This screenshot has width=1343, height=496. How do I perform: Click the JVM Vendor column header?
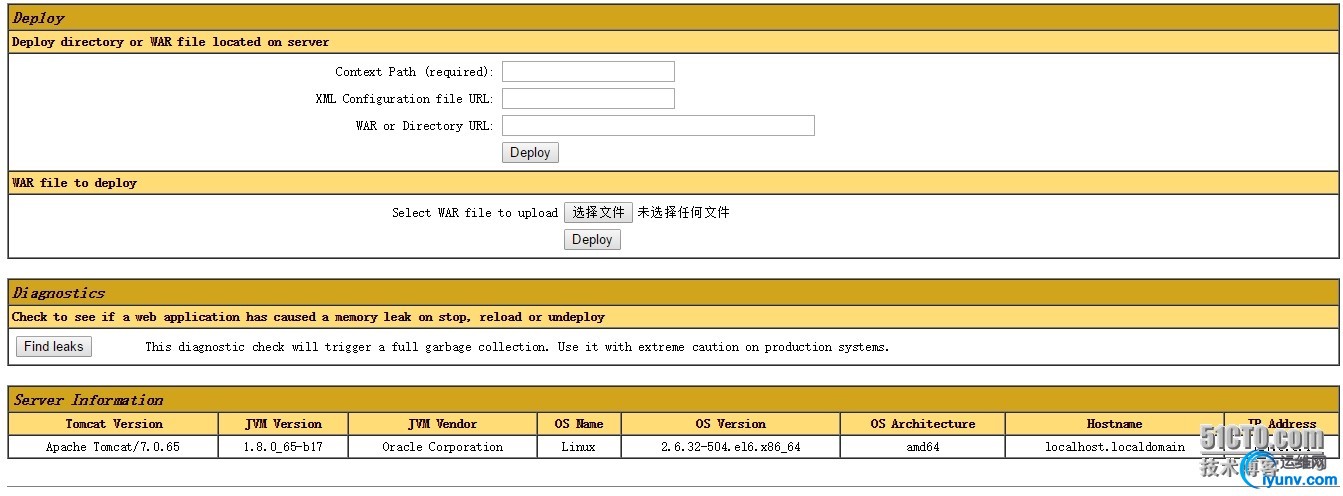[443, 424]
